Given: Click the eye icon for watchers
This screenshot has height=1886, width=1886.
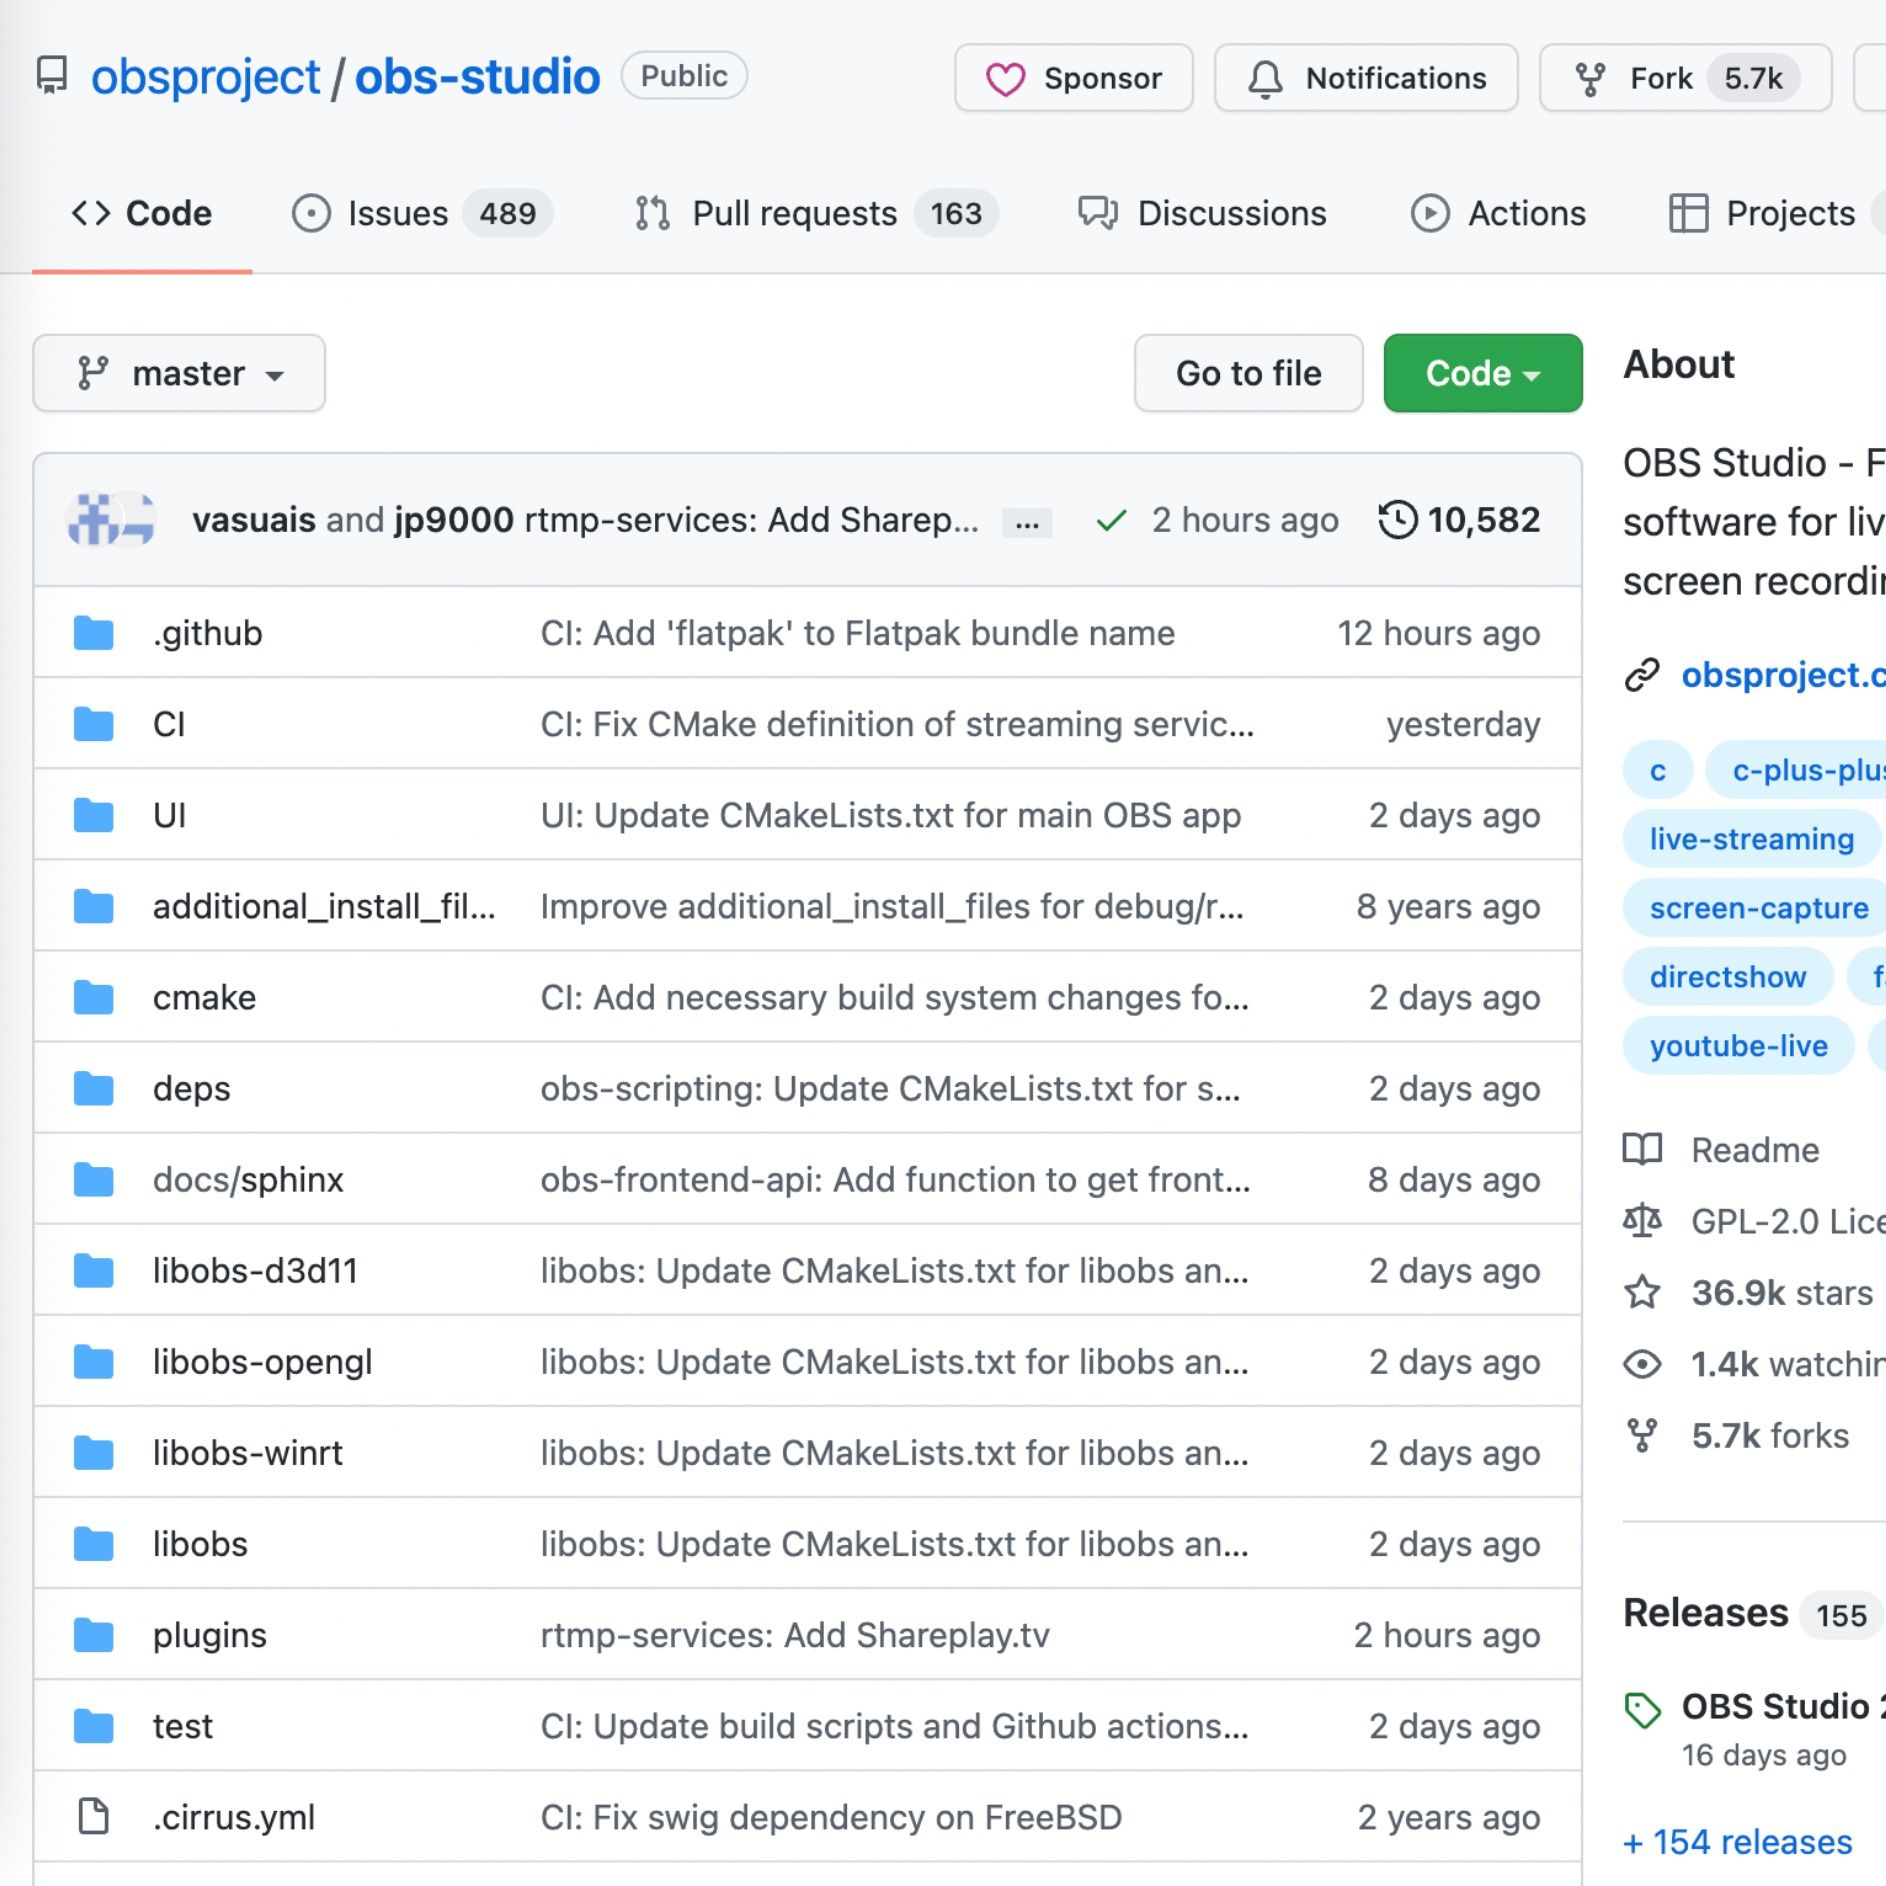Looking at the screenshot, I should (1642, 1364).
